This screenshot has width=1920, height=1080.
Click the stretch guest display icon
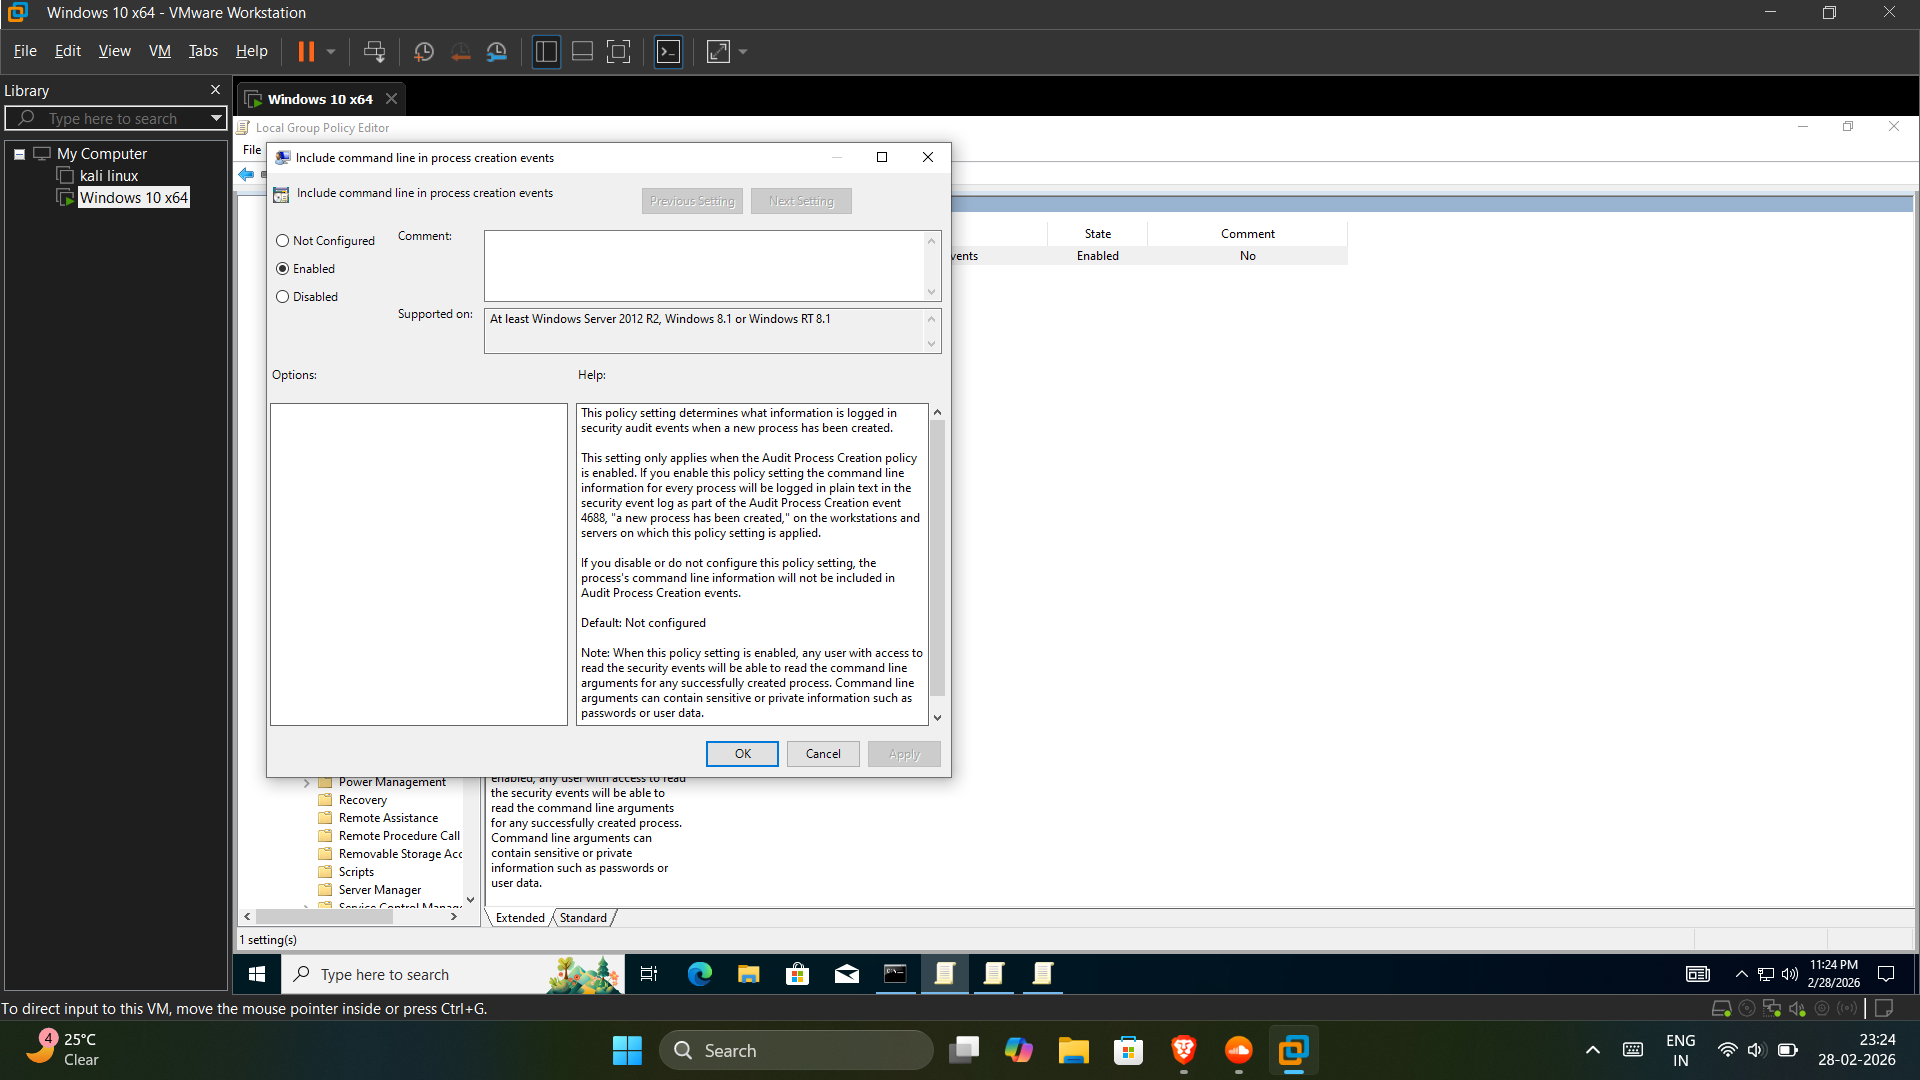click(x=718, y=51)
